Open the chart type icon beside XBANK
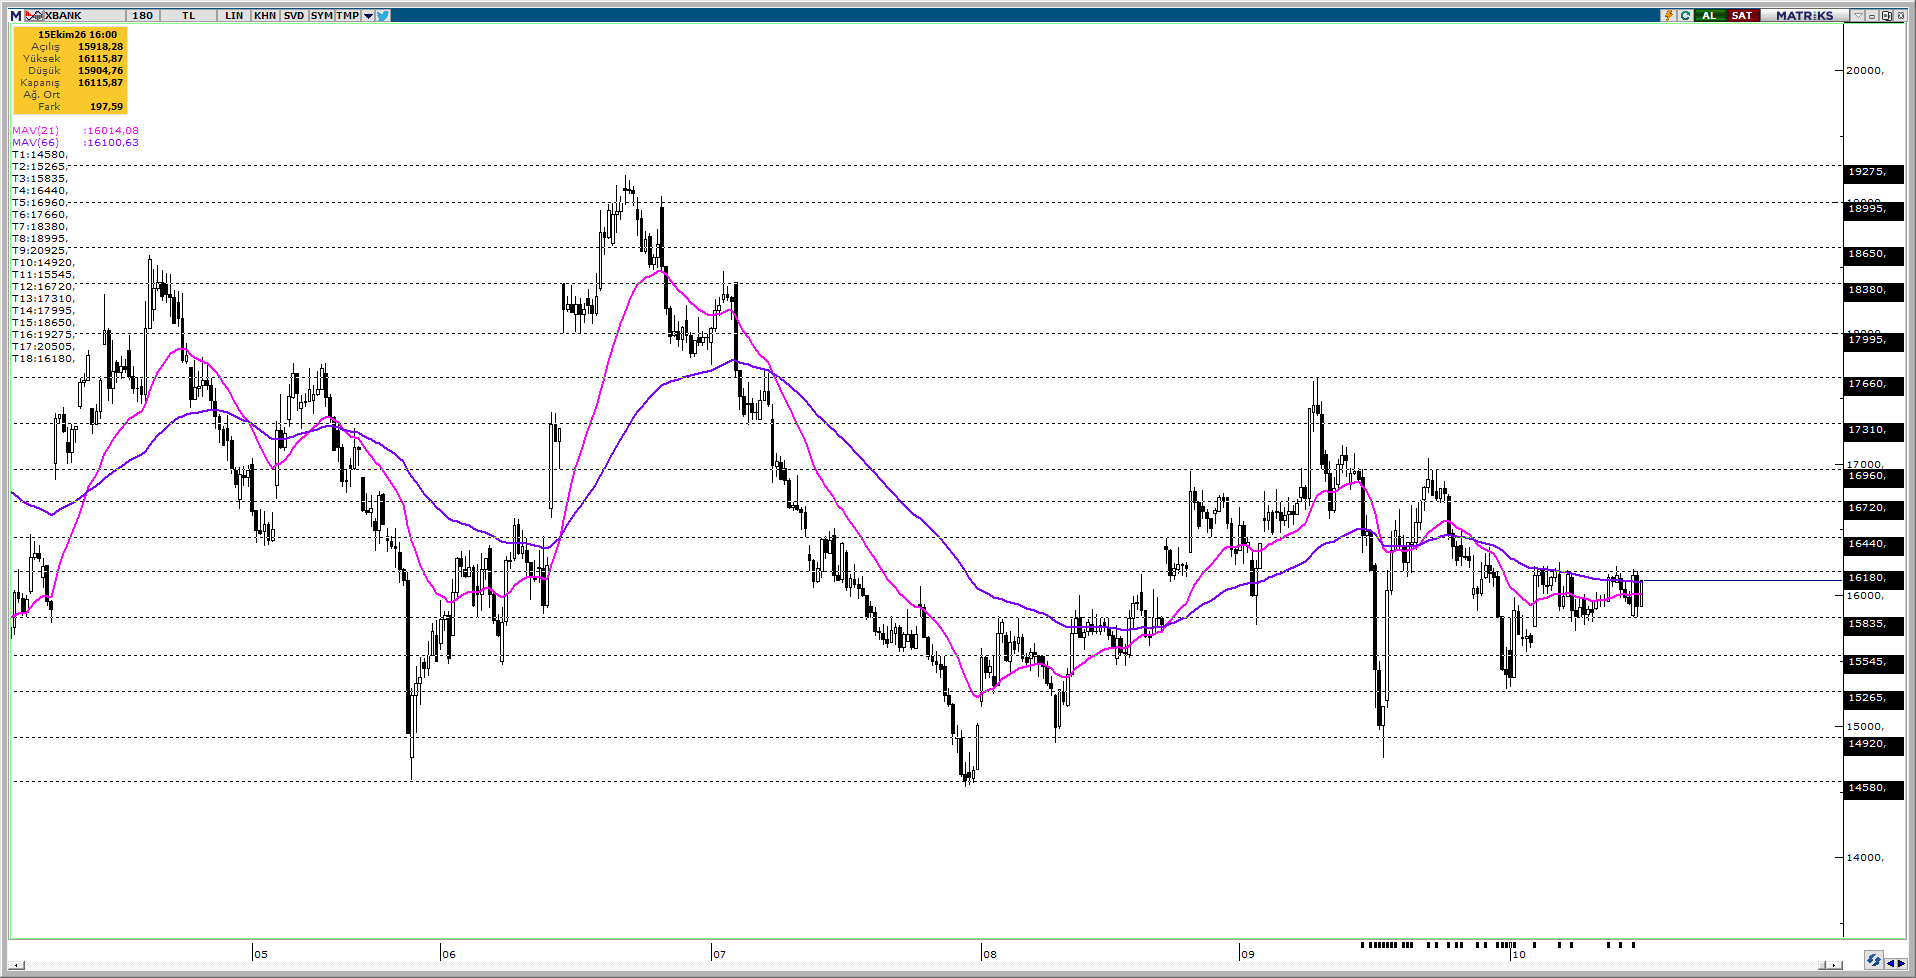The image size is (1916, 978). pos(34,16)
